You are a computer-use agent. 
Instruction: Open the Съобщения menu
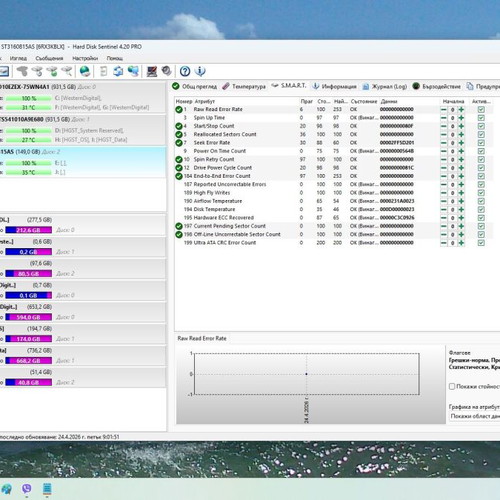pos(49,58)
